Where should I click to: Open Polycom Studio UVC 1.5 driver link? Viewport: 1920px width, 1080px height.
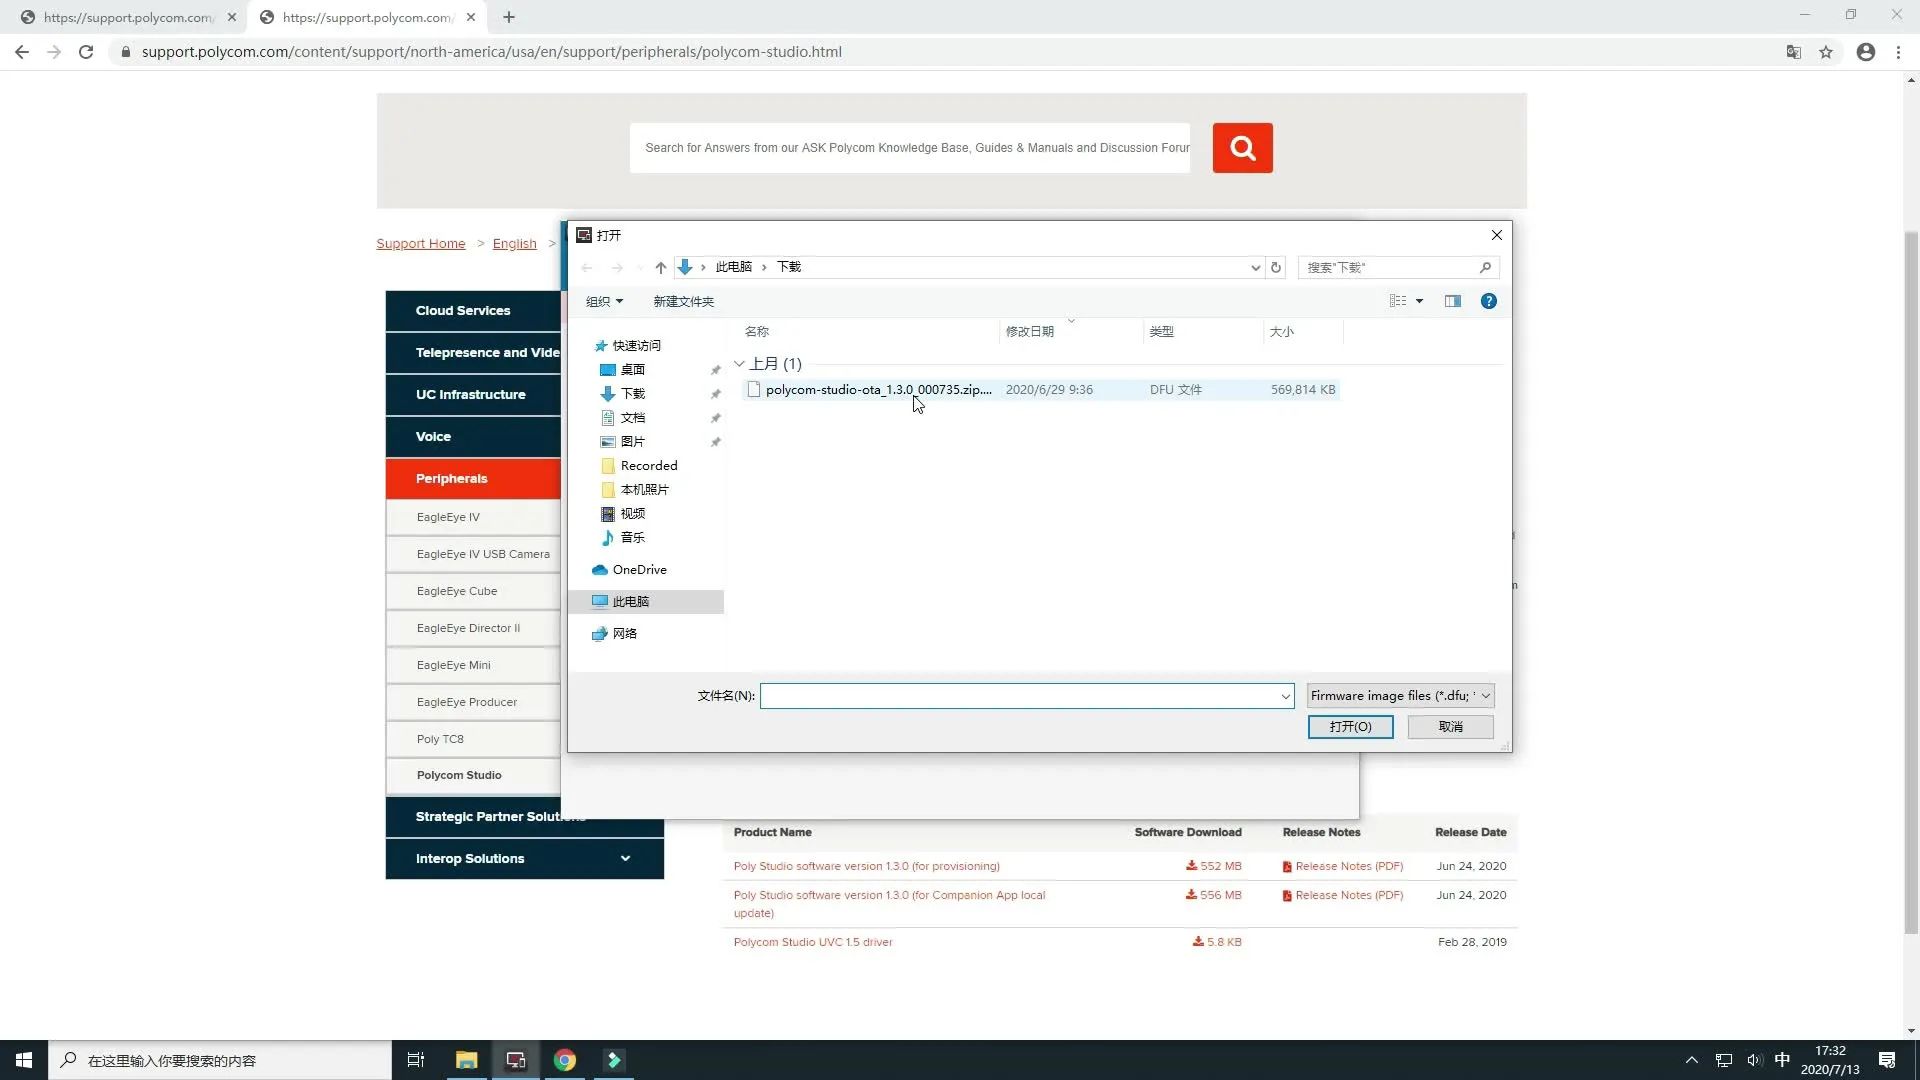pos(813,942)
